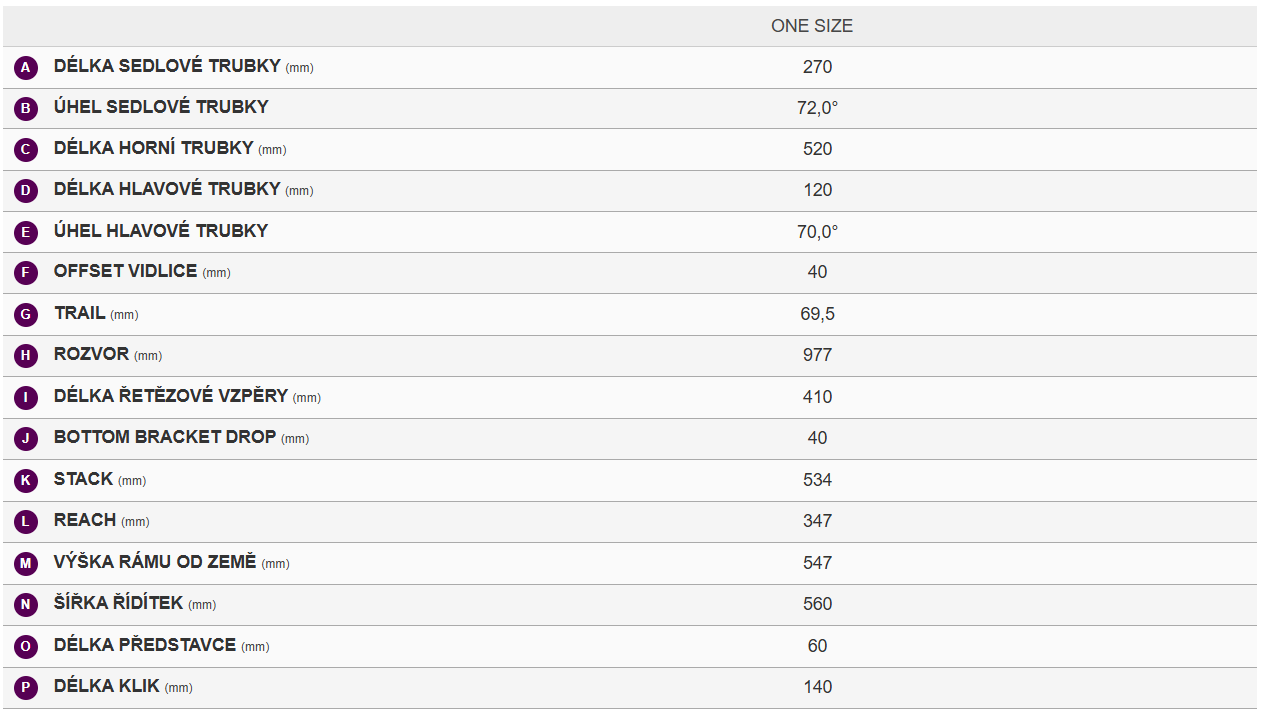Select the purple H badge beside ROZVOR
This screenshot has width=1264, height=717.
click(26, 356)
